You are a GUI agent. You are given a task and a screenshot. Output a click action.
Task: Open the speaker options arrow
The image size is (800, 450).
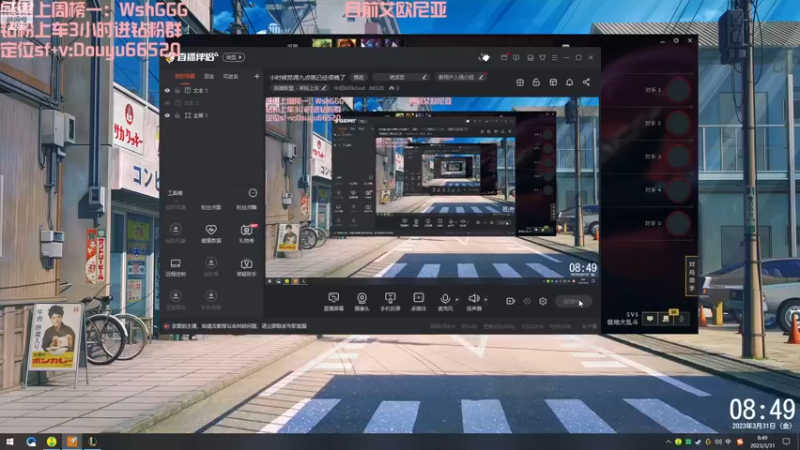(486, 299)
